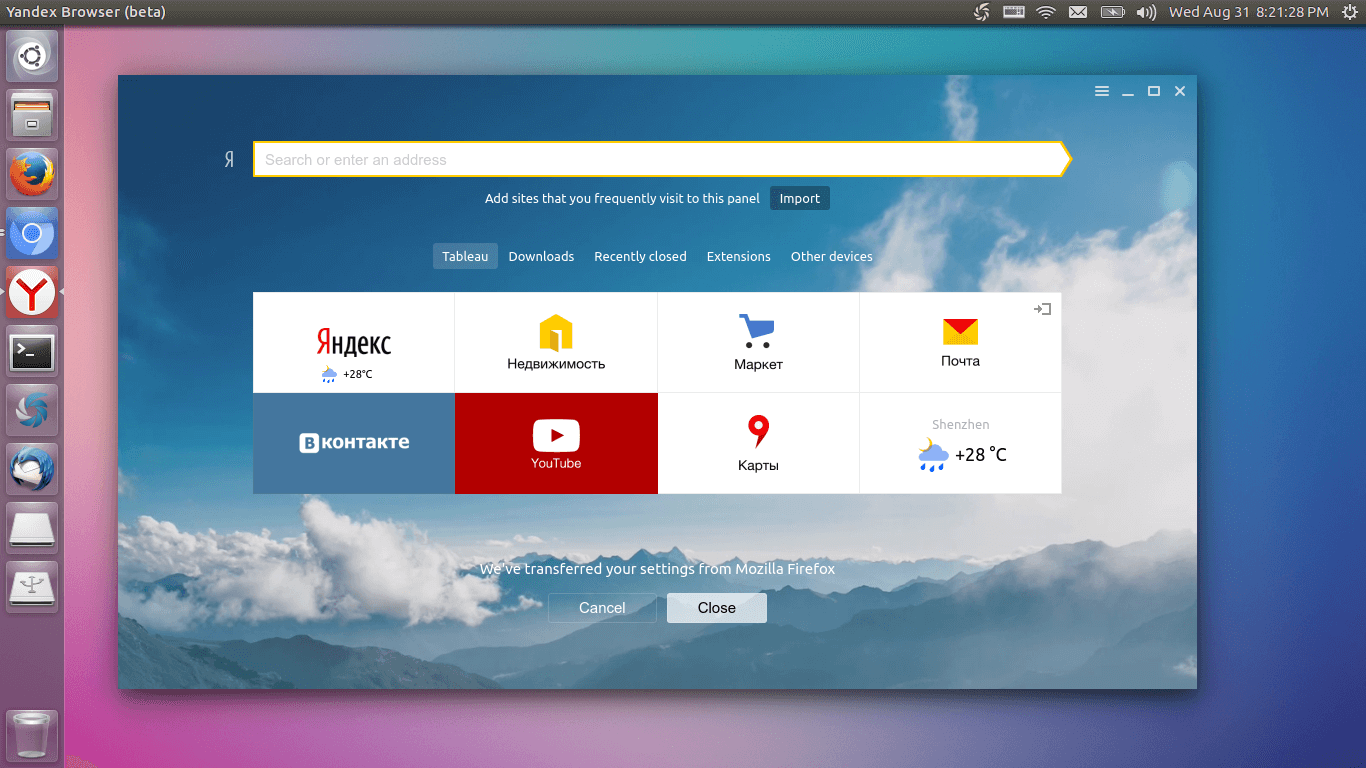The width and height of the screenshot is (1366, 768).
Task: Open the blue swirl app in the launcher
Action: (x=32, y=410)
